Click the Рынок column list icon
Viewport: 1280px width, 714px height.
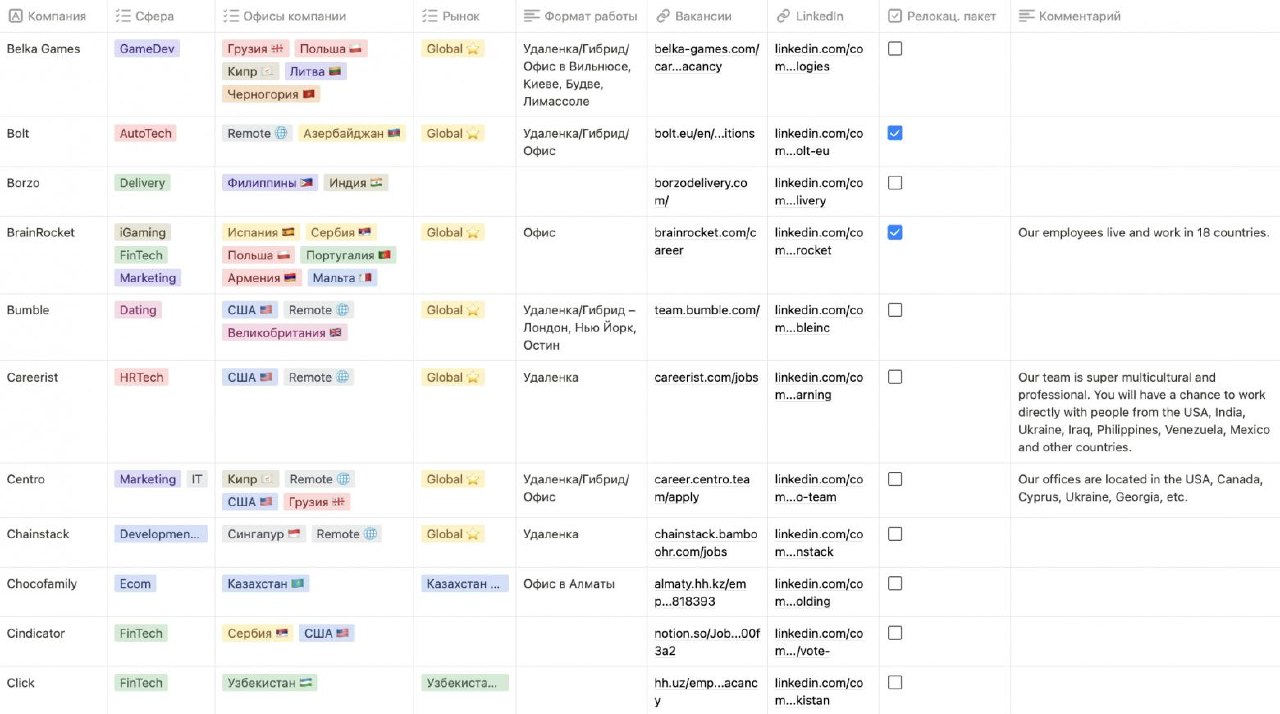430,16
